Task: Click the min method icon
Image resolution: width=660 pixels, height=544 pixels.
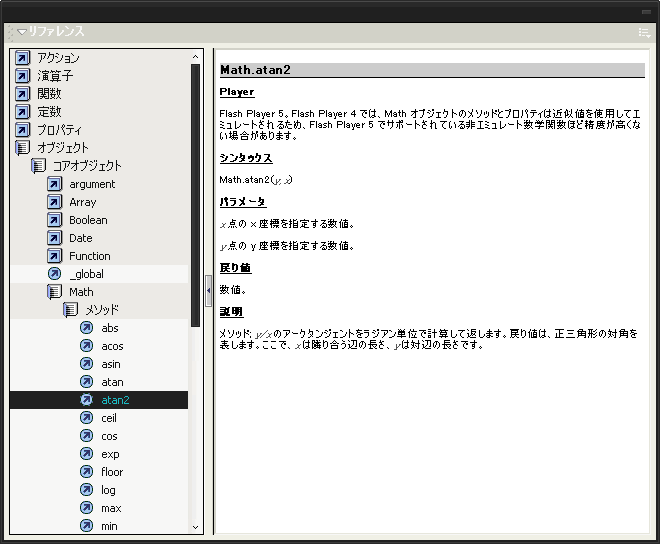Action: [86, 526]
